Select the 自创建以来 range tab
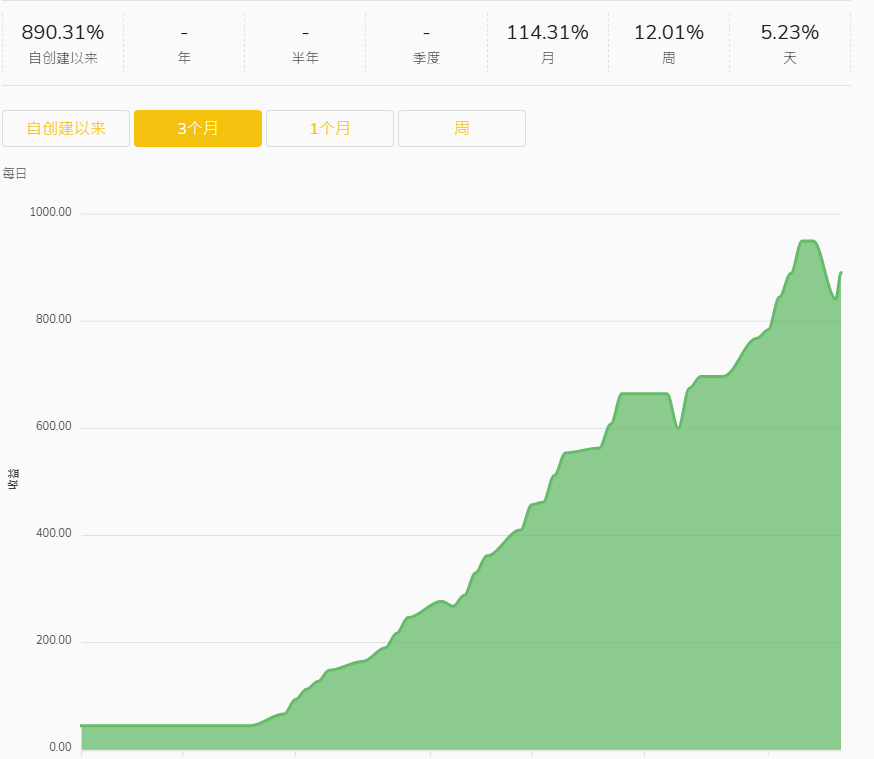The height and width of the screenshot is (759, 874). click(x=66, y=129)
